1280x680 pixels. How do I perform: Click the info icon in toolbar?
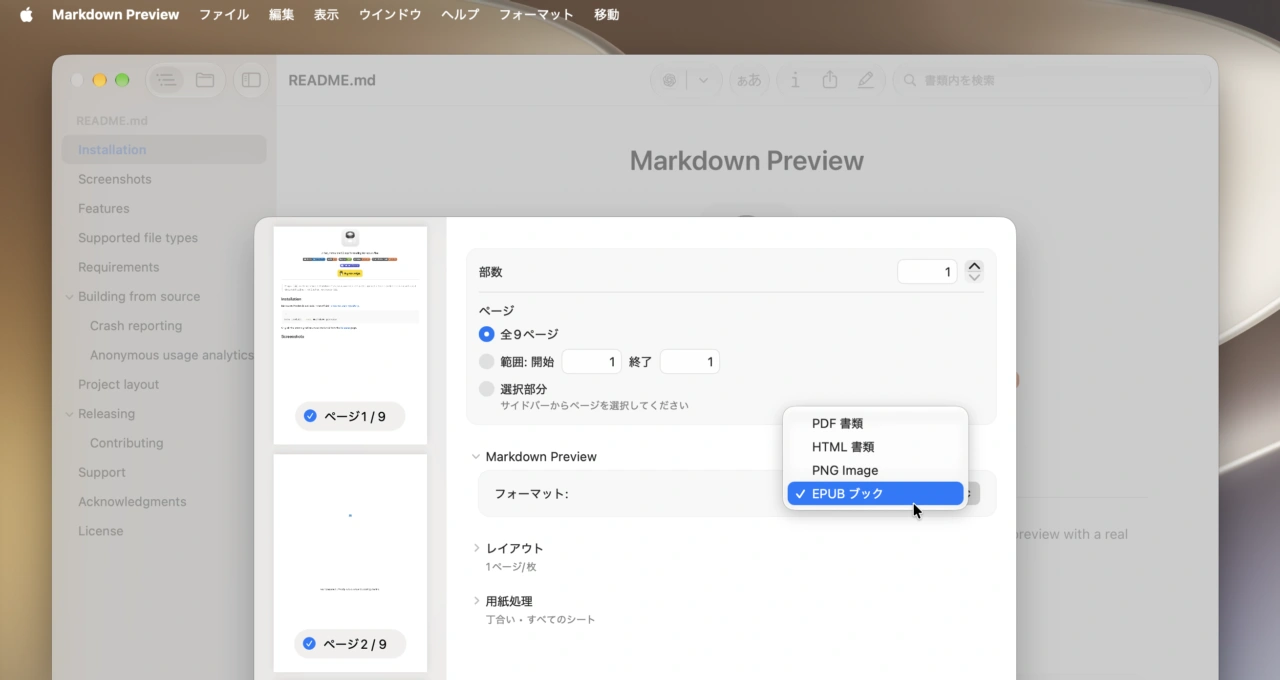(795, 80)
